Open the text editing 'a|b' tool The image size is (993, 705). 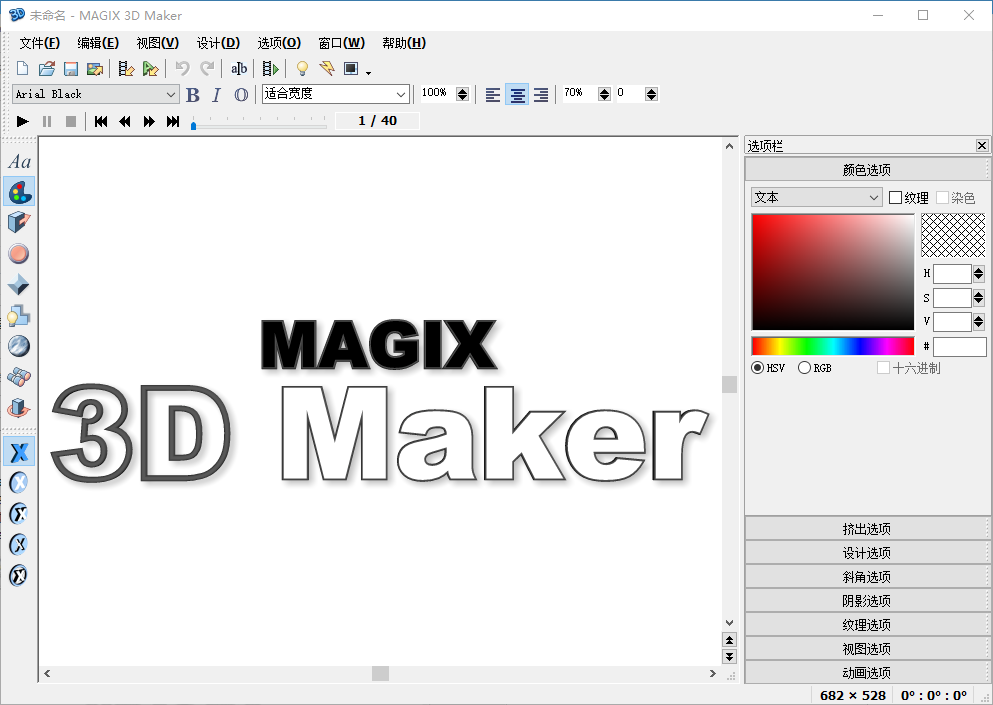click(x=239, y=68)
